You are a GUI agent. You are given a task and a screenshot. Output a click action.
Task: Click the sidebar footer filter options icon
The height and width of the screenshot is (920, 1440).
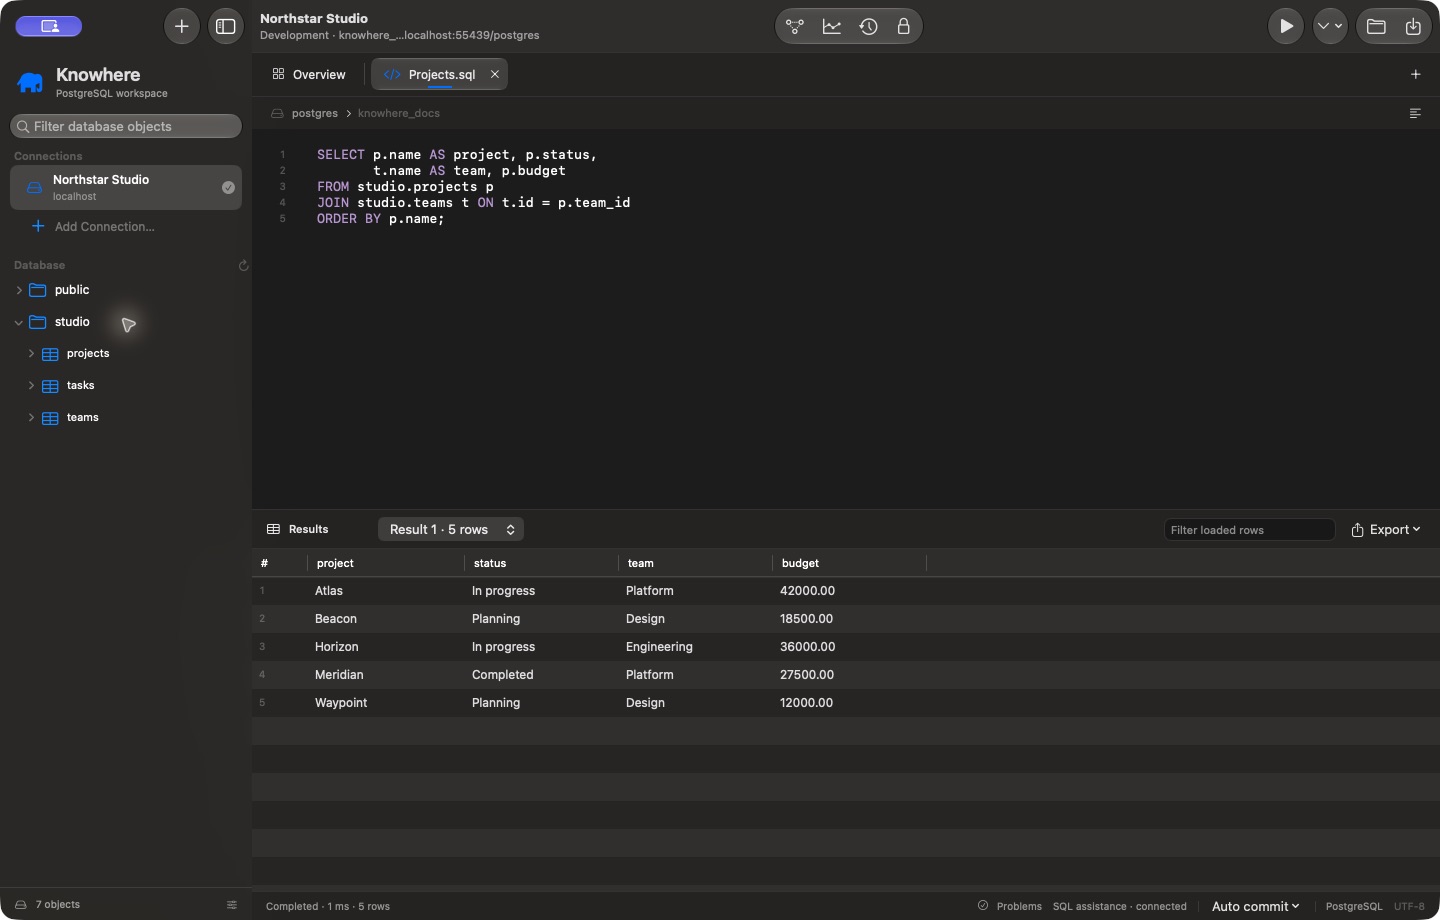tap(232, 905)
